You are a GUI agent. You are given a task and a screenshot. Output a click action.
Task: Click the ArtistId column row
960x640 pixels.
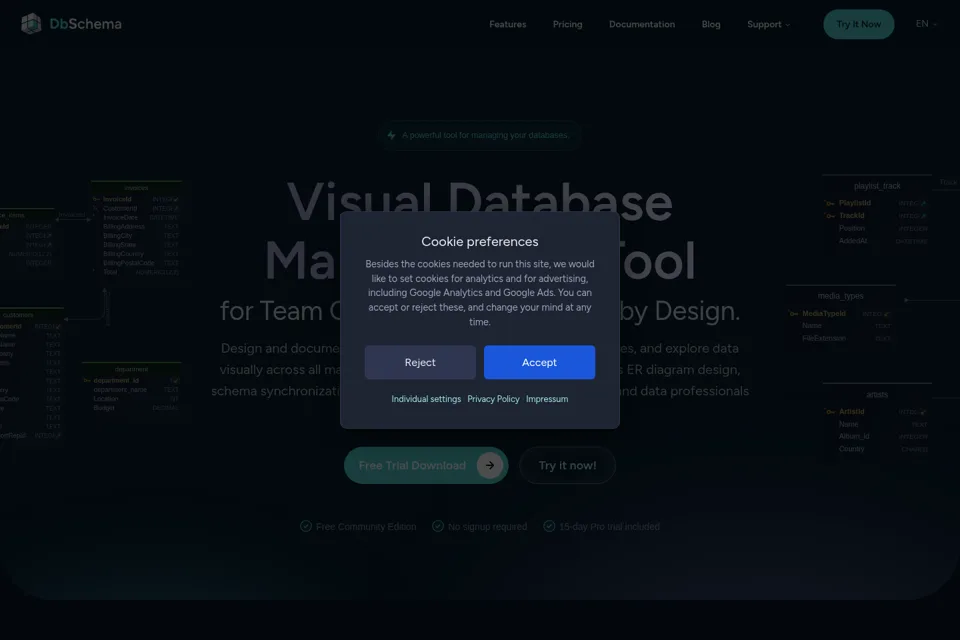pyautogui.click(x=877, y=412)
